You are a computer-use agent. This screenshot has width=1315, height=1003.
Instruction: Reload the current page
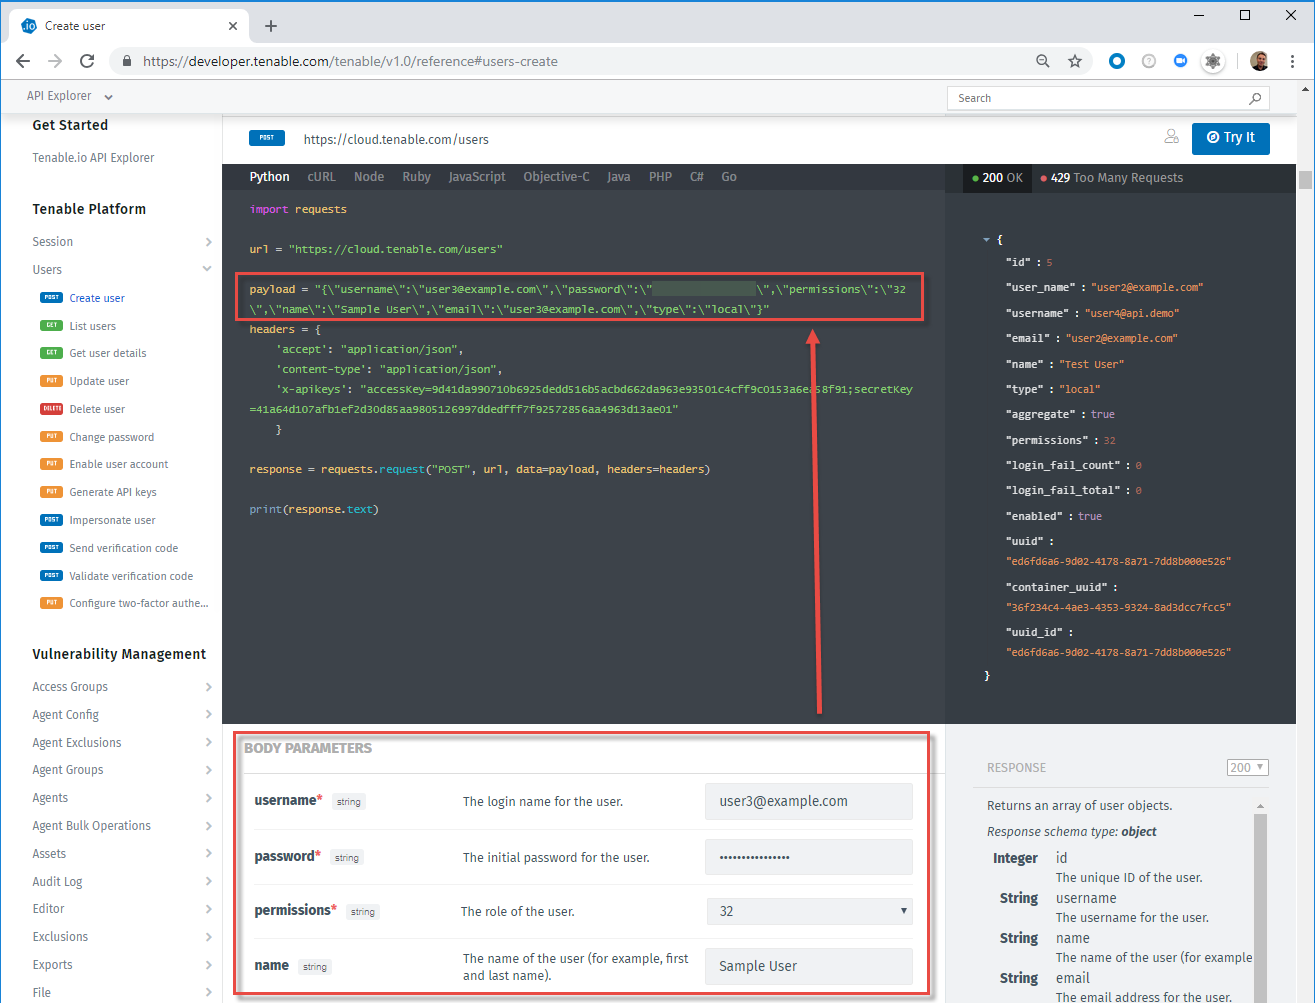(87, 61)
